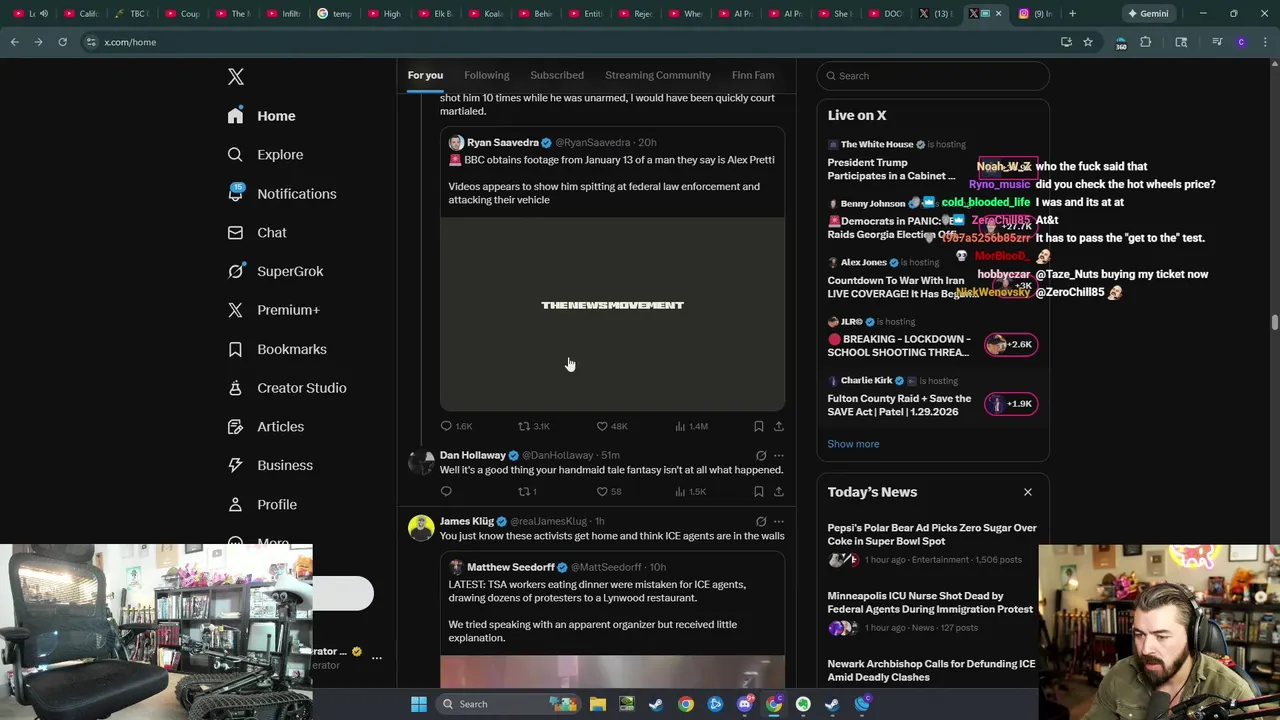Image resolution: width=1280 pixels, height=720 pixels.
Task: Switch to the Following tab
Action: pyautogui.click(x=486, y=75)
